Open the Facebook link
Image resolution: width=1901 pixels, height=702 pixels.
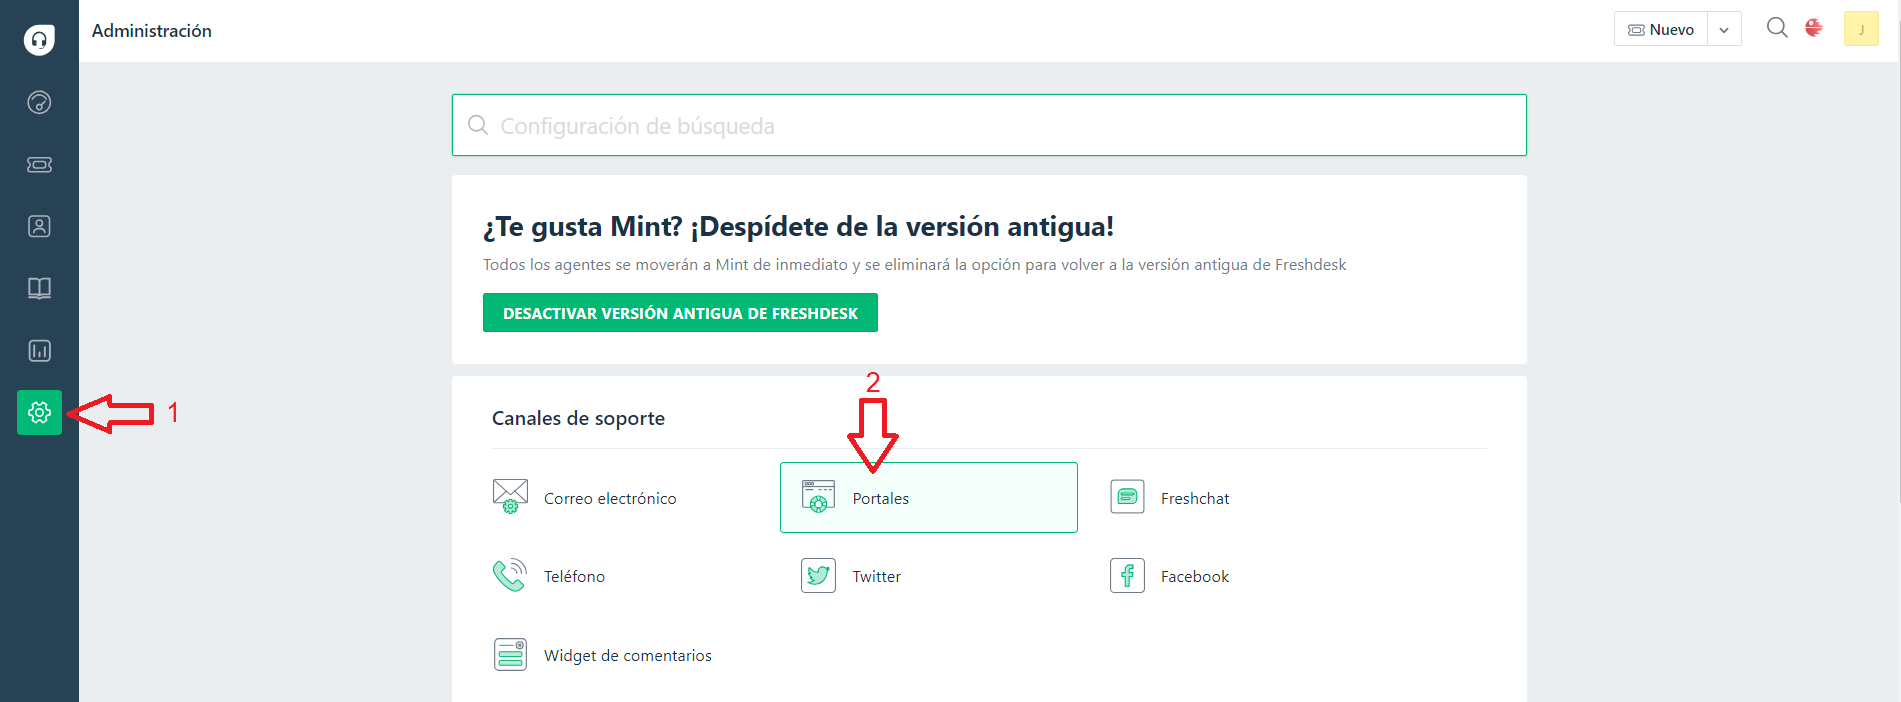[x=1195, y=576]
